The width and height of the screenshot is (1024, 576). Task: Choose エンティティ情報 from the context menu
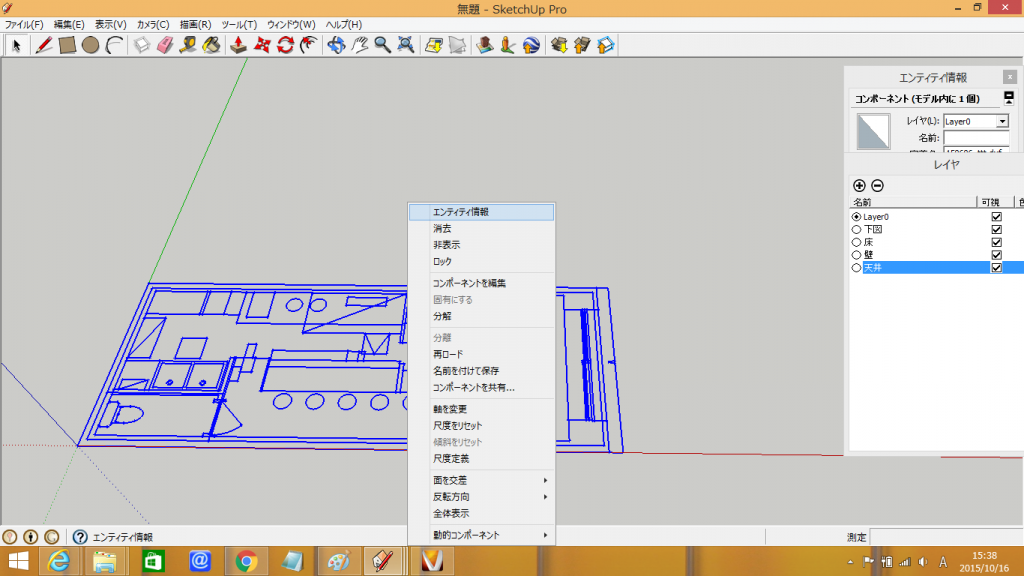point(481,212)
